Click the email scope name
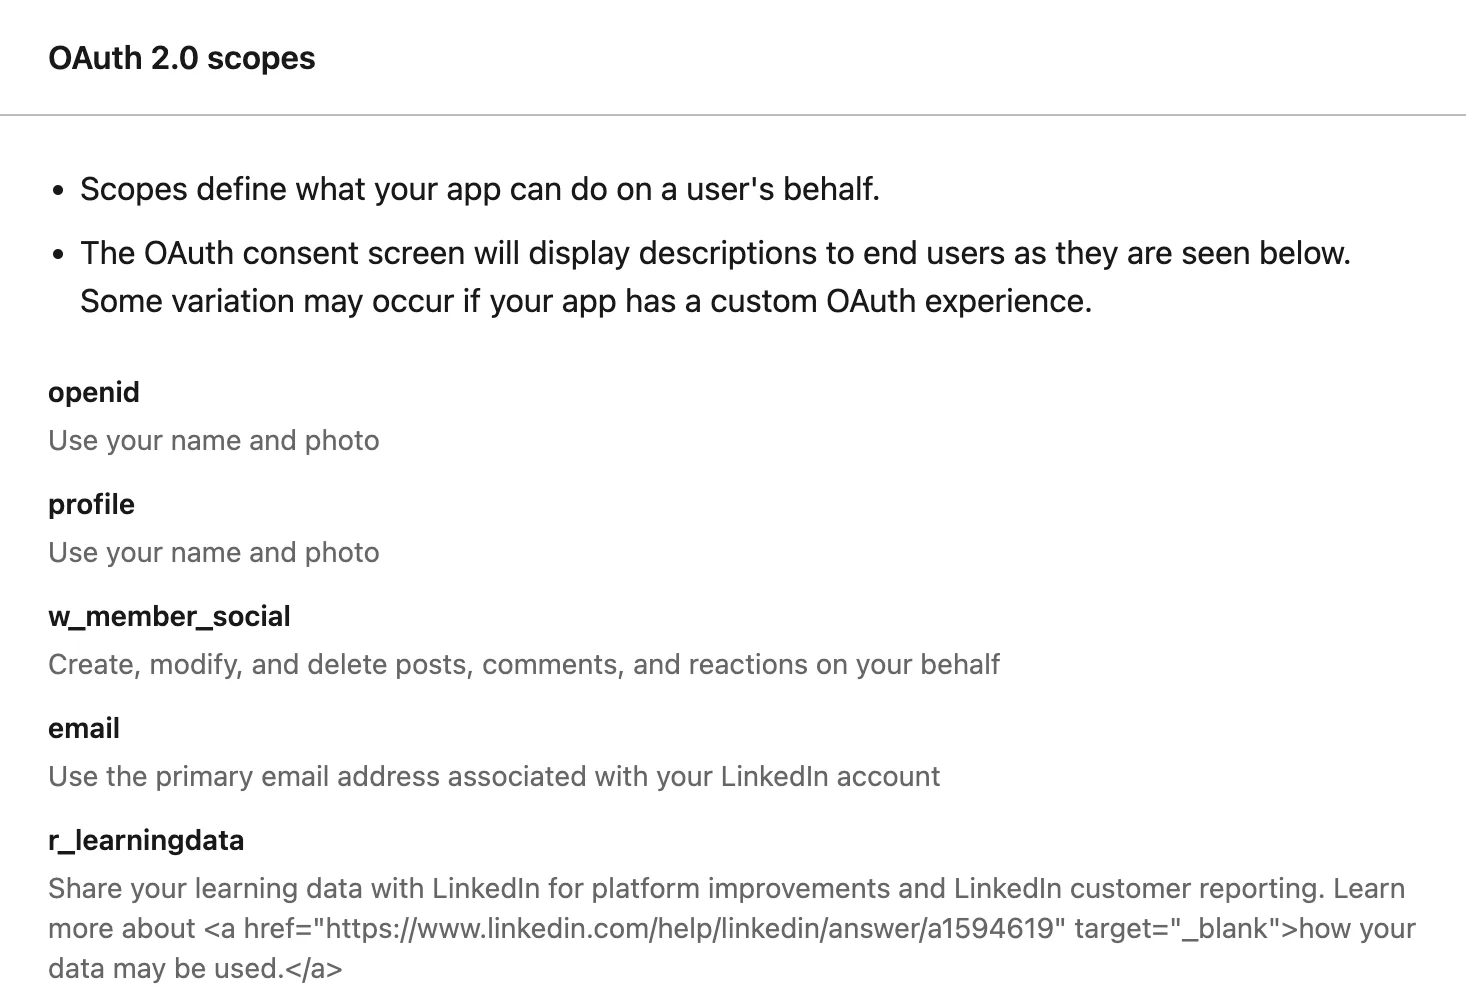Screen dimensions: 1466x988 84,728
